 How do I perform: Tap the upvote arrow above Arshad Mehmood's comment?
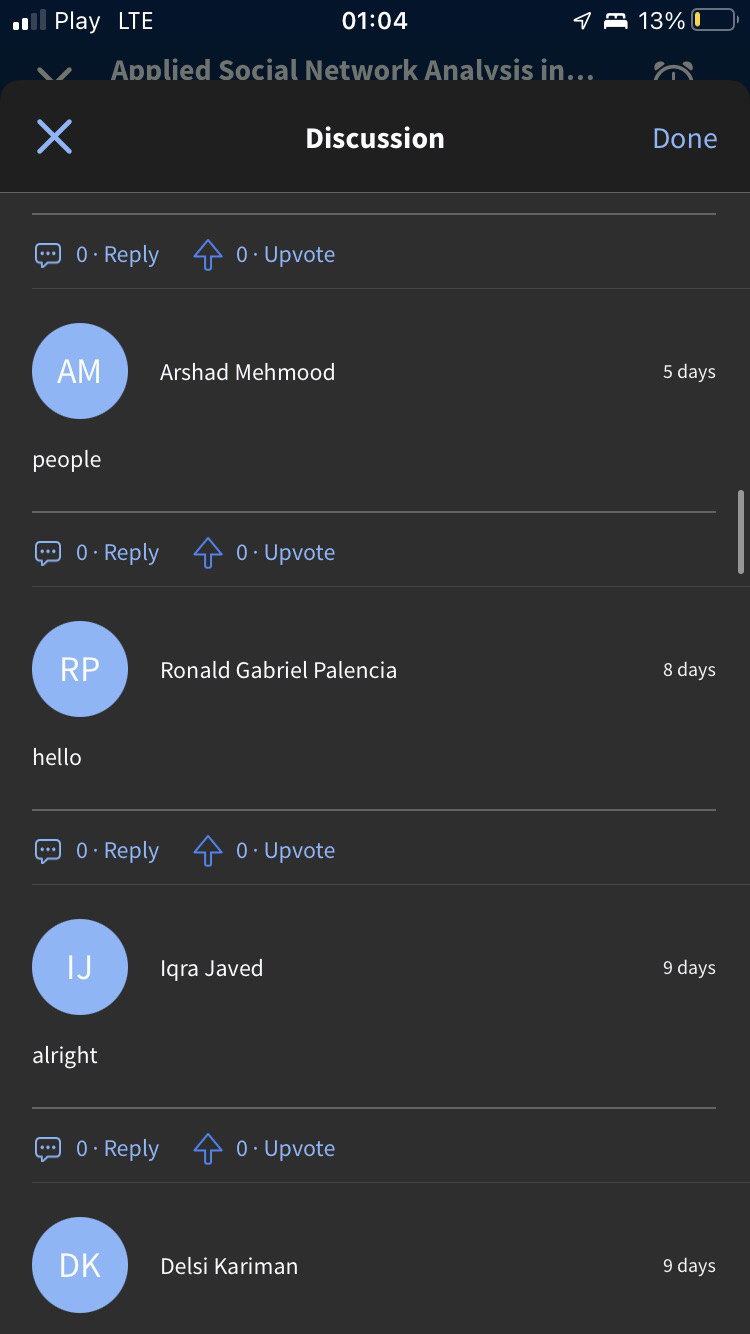[207, 255]
